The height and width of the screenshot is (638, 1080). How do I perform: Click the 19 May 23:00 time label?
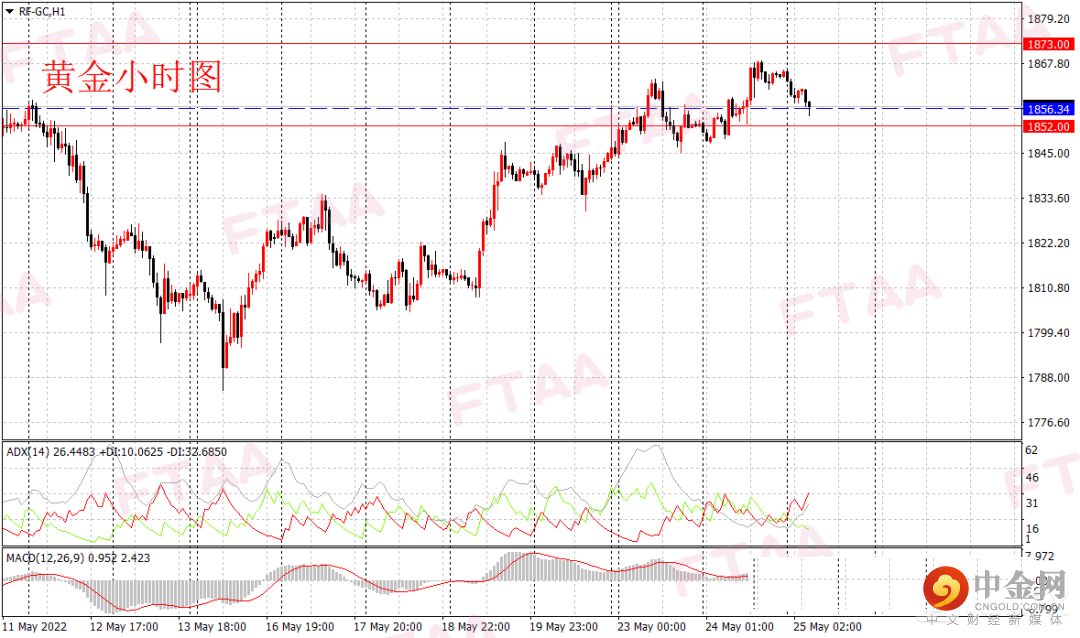click(563, 626)
